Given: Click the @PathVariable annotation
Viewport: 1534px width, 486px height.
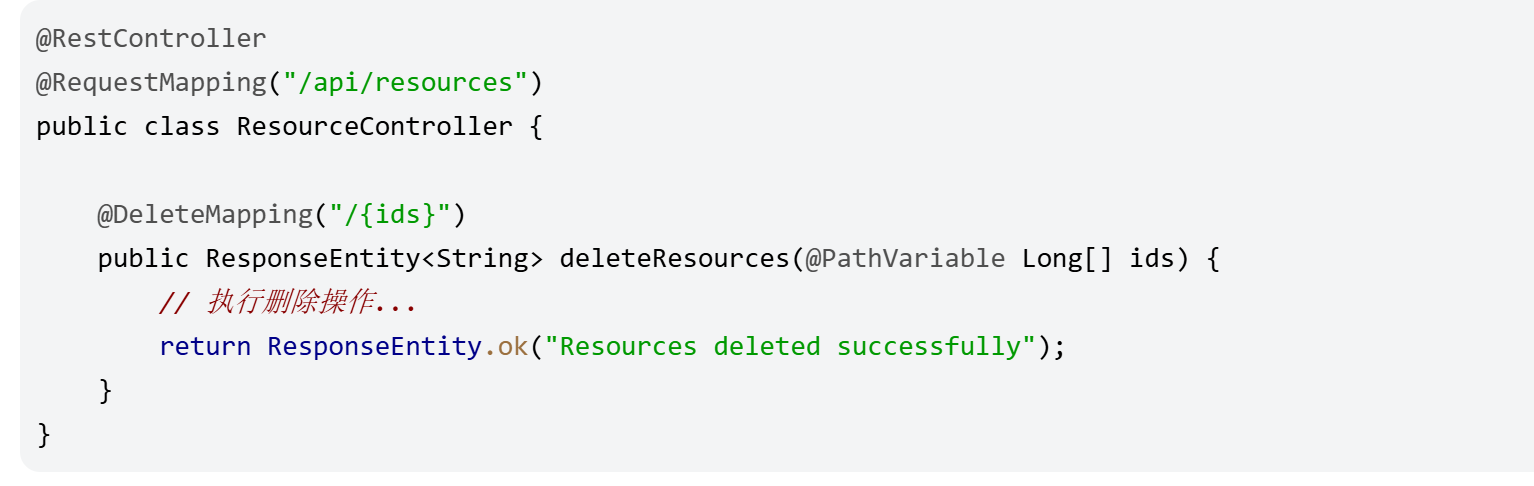Looking at the screenshot, I should point(904,258).
